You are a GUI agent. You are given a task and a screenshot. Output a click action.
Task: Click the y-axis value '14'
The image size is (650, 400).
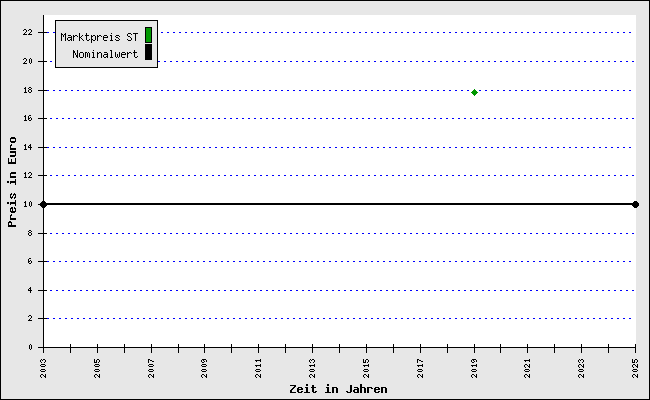click(x=28, y=147)
